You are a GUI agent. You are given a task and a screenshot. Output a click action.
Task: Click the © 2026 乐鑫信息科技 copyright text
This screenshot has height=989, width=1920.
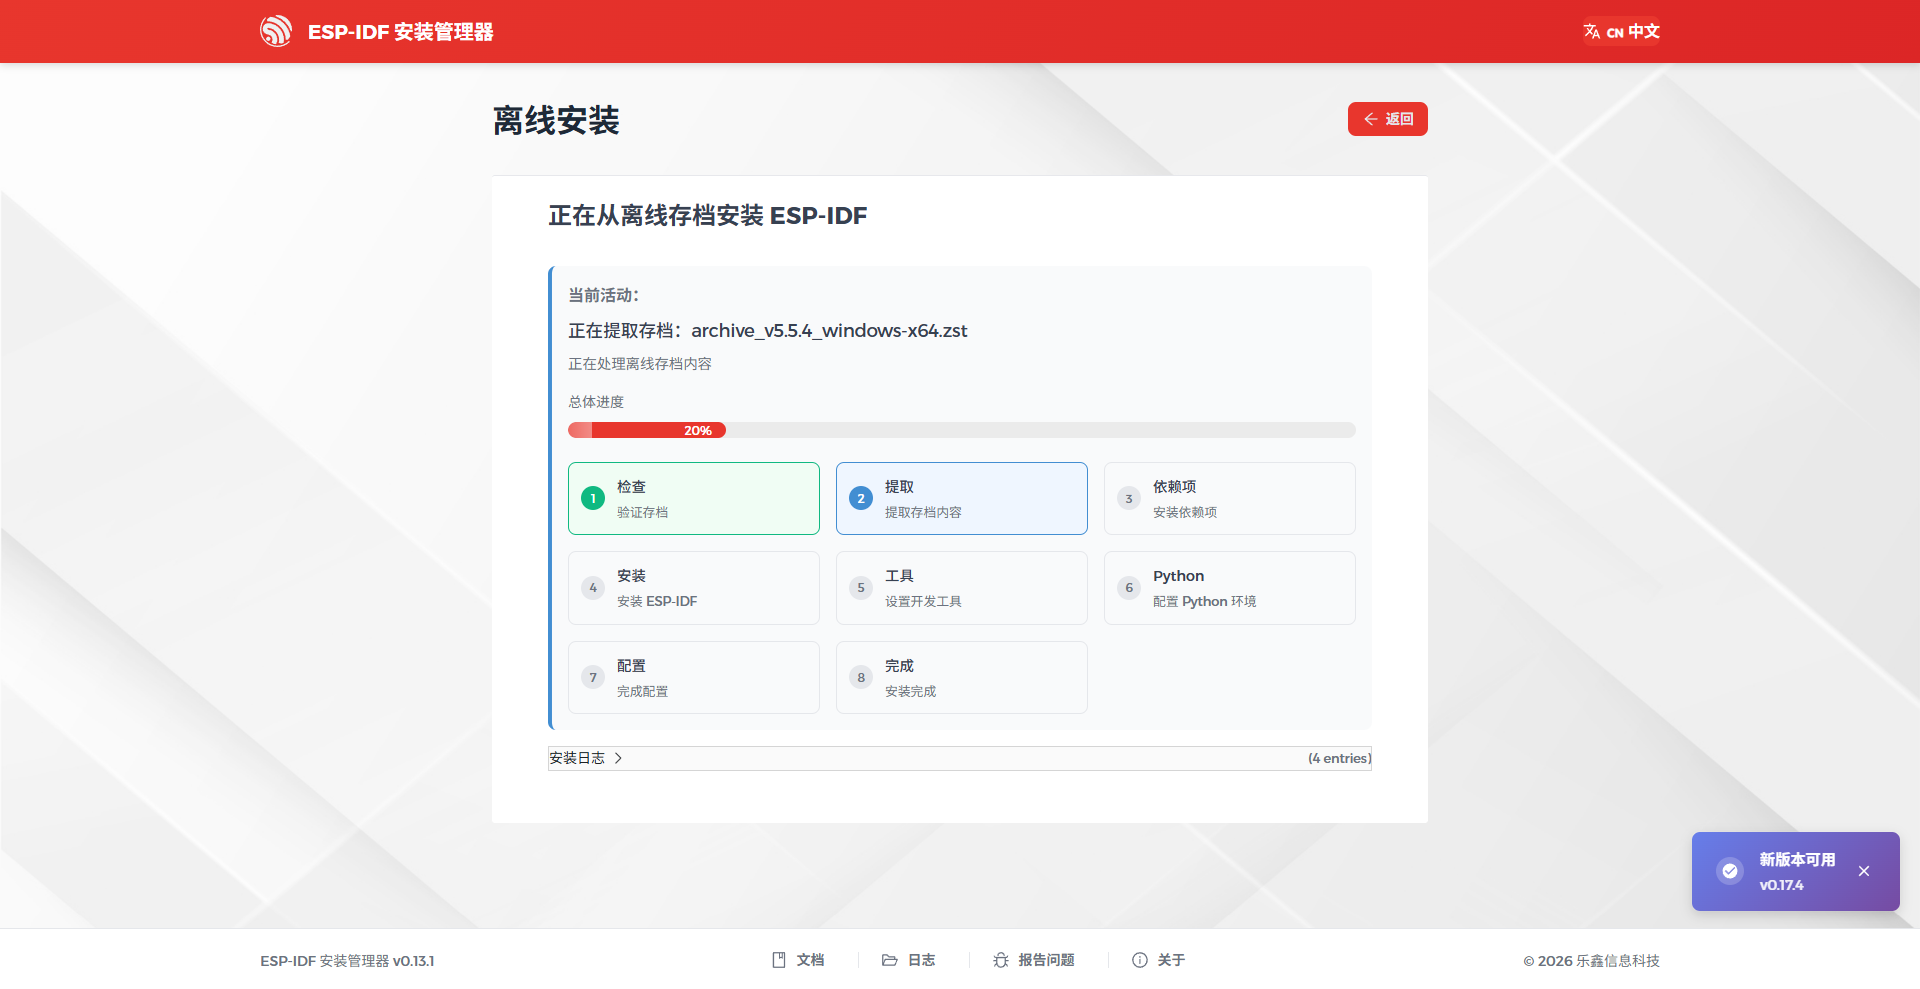coord(1591,961)
